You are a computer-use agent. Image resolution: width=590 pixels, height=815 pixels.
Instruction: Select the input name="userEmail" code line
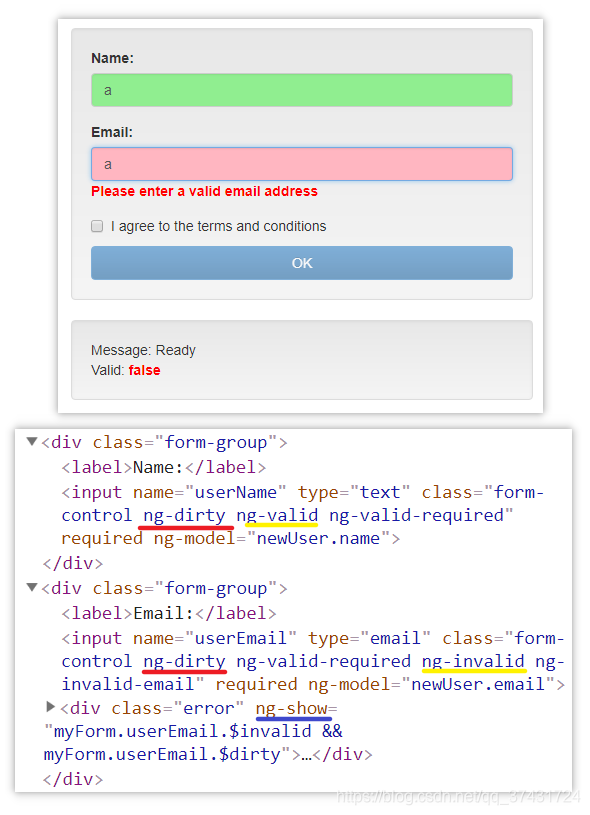pos(313,661)
